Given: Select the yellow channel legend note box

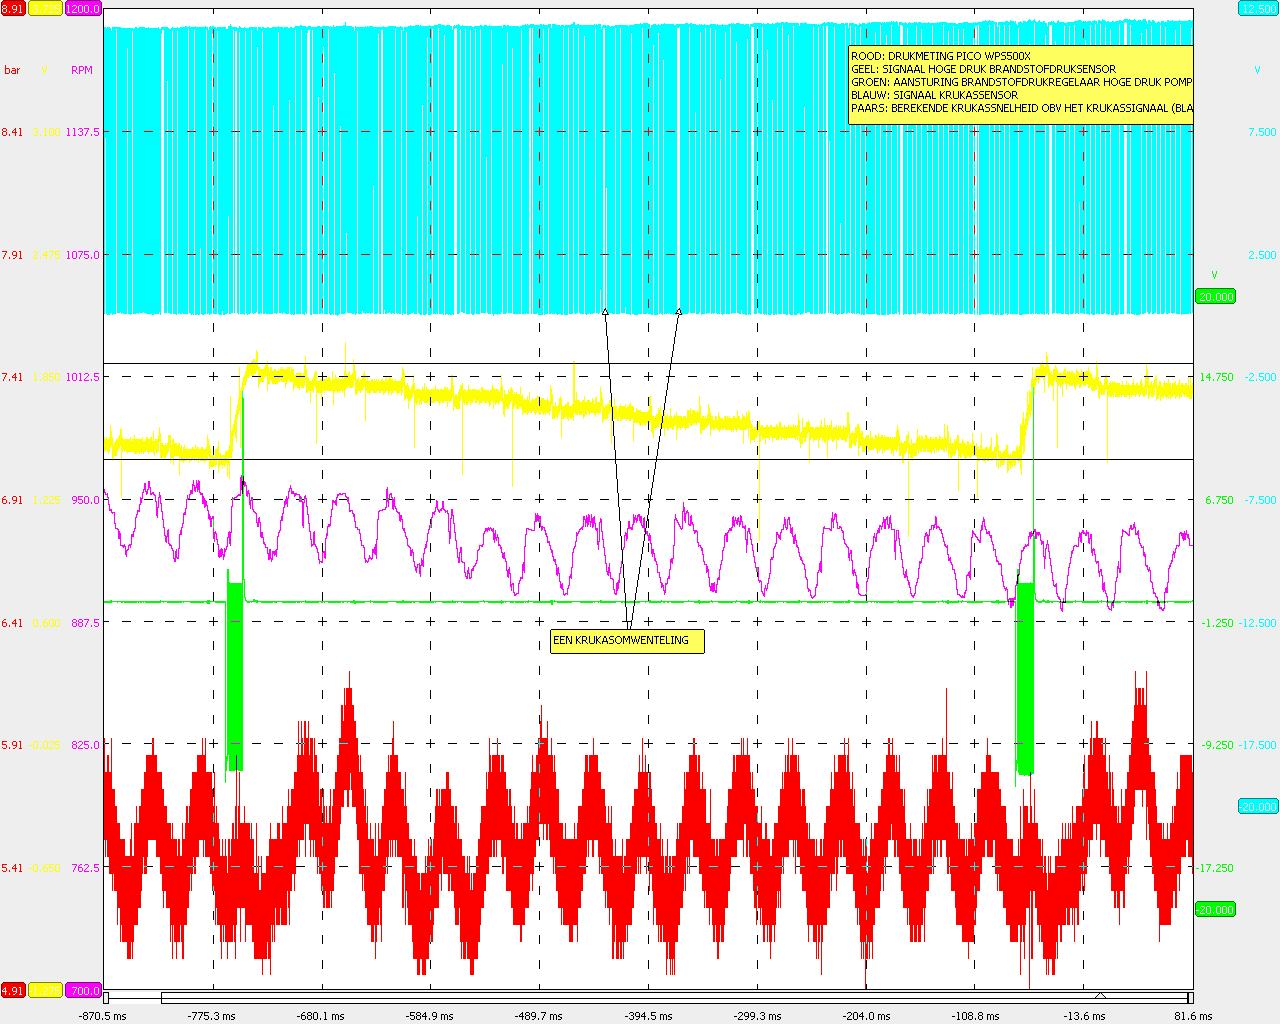Looking at the screenshot, I should pyautogui.click(x=1020, y=85).
